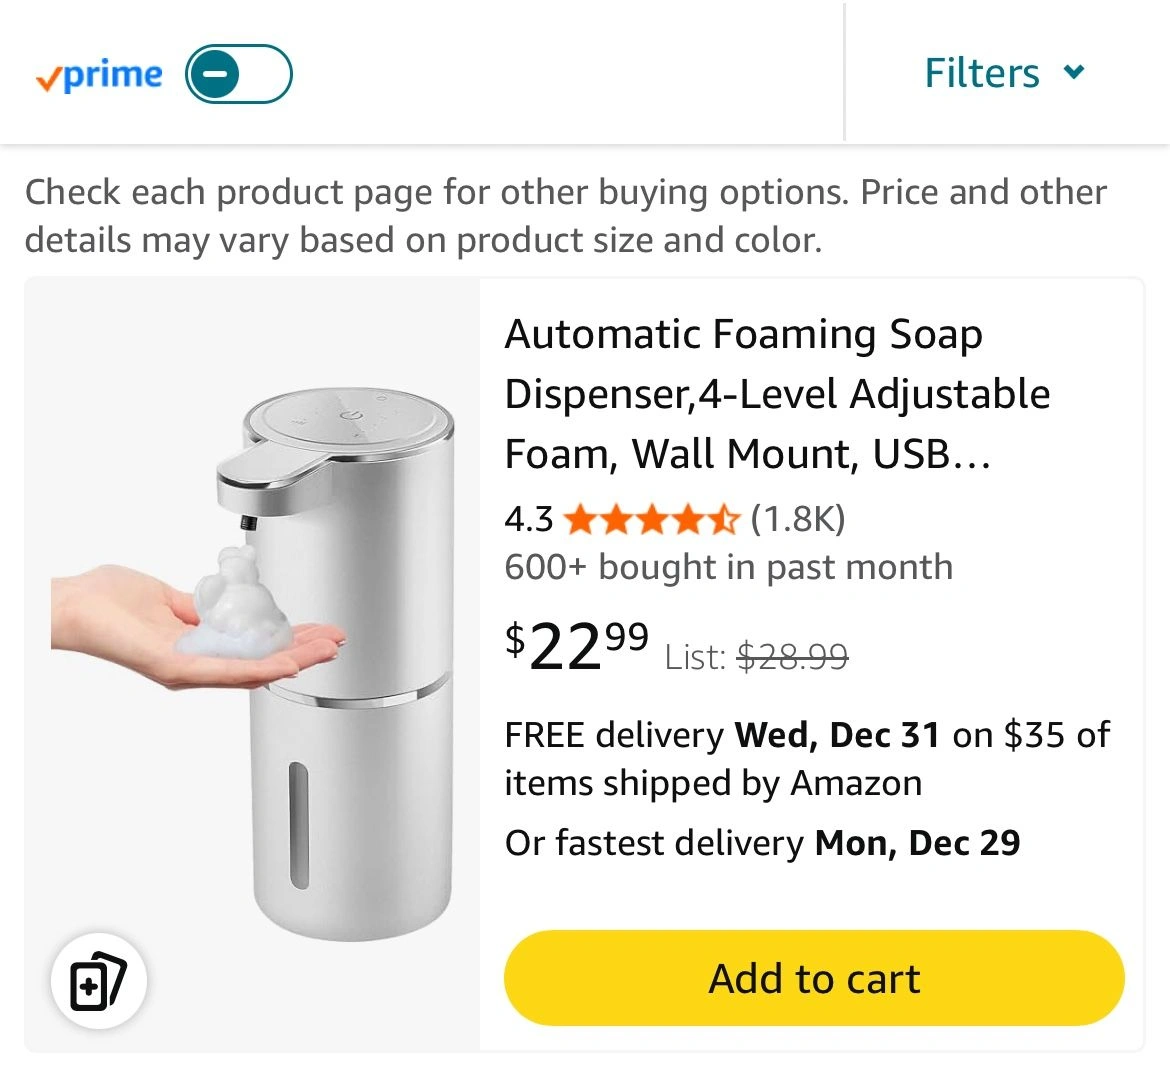Tap the $22.99 price
This screenshot has height=1077, width=1170.
[577, 646]
